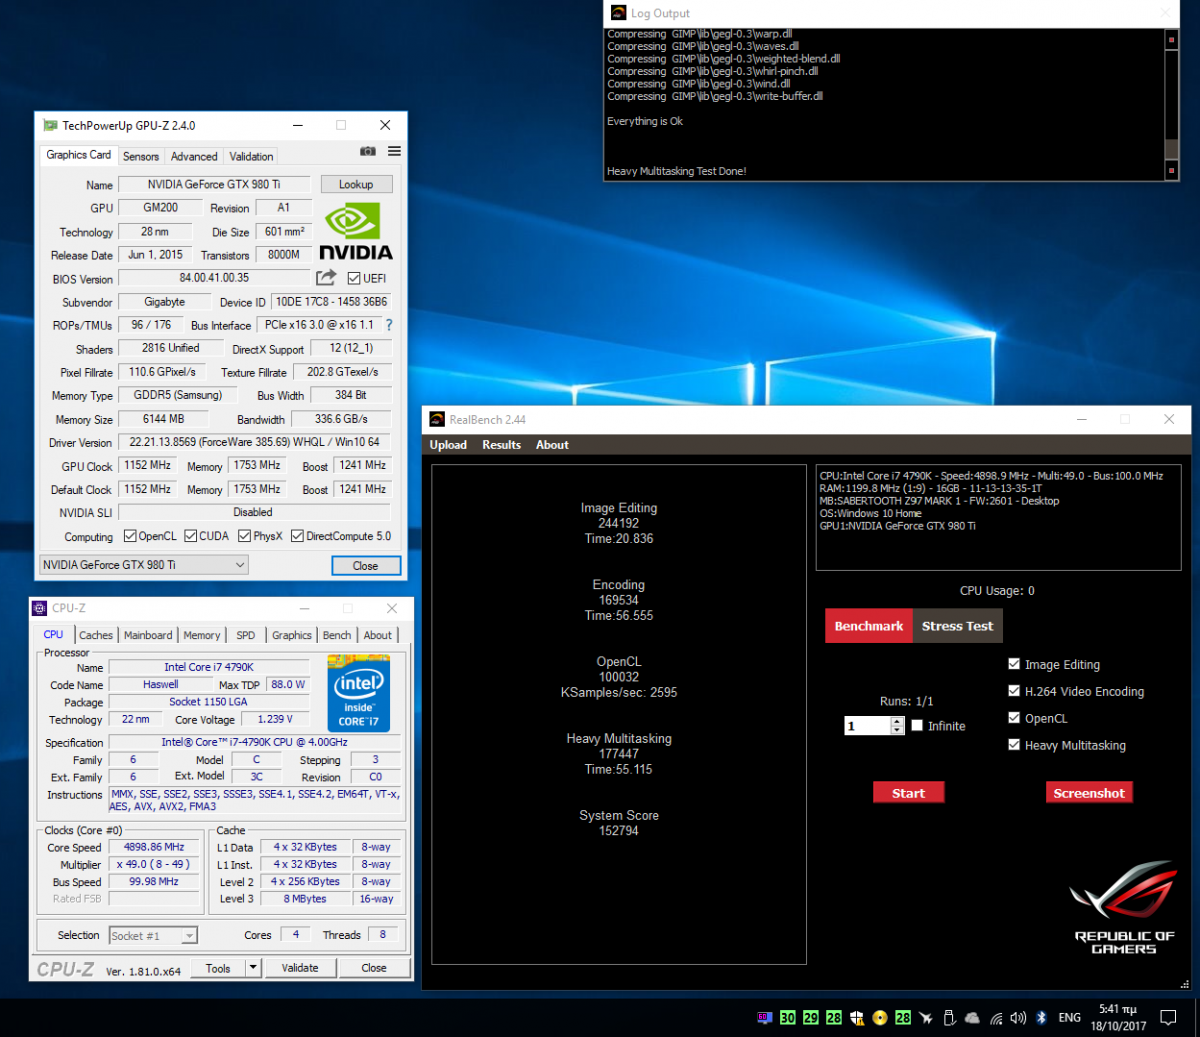Select the 84.00.41.00.35 BIOS version field
Viewport: 1200px width, 1037px height.
click(x=214, y=278)
